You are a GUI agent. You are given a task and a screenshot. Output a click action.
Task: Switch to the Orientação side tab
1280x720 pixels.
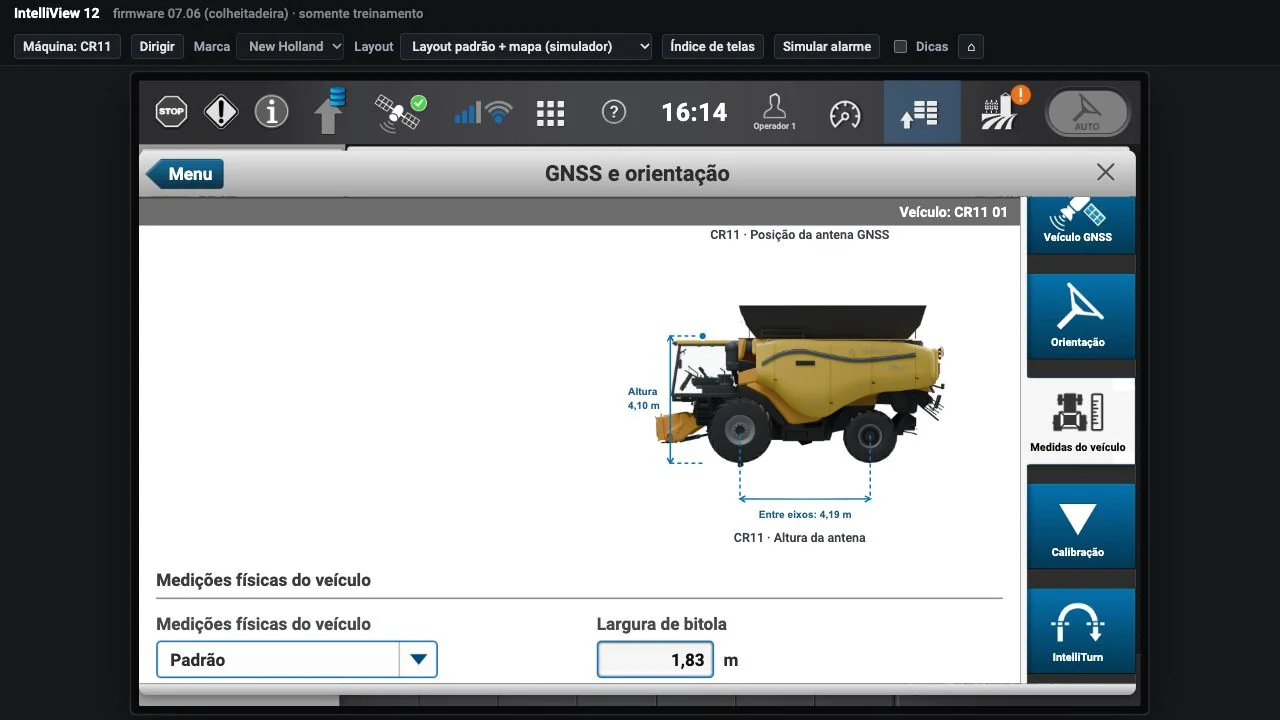click(x=1081, y=317)
